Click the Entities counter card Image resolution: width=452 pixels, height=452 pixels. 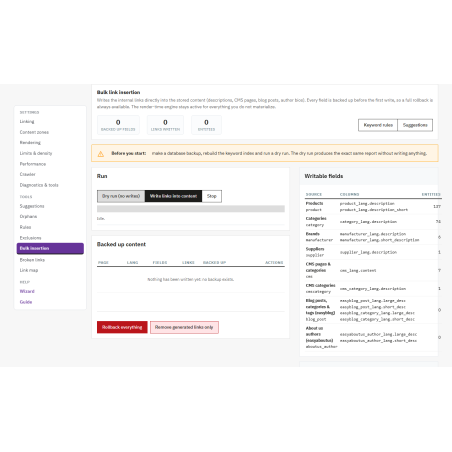[x=206, y=125]
